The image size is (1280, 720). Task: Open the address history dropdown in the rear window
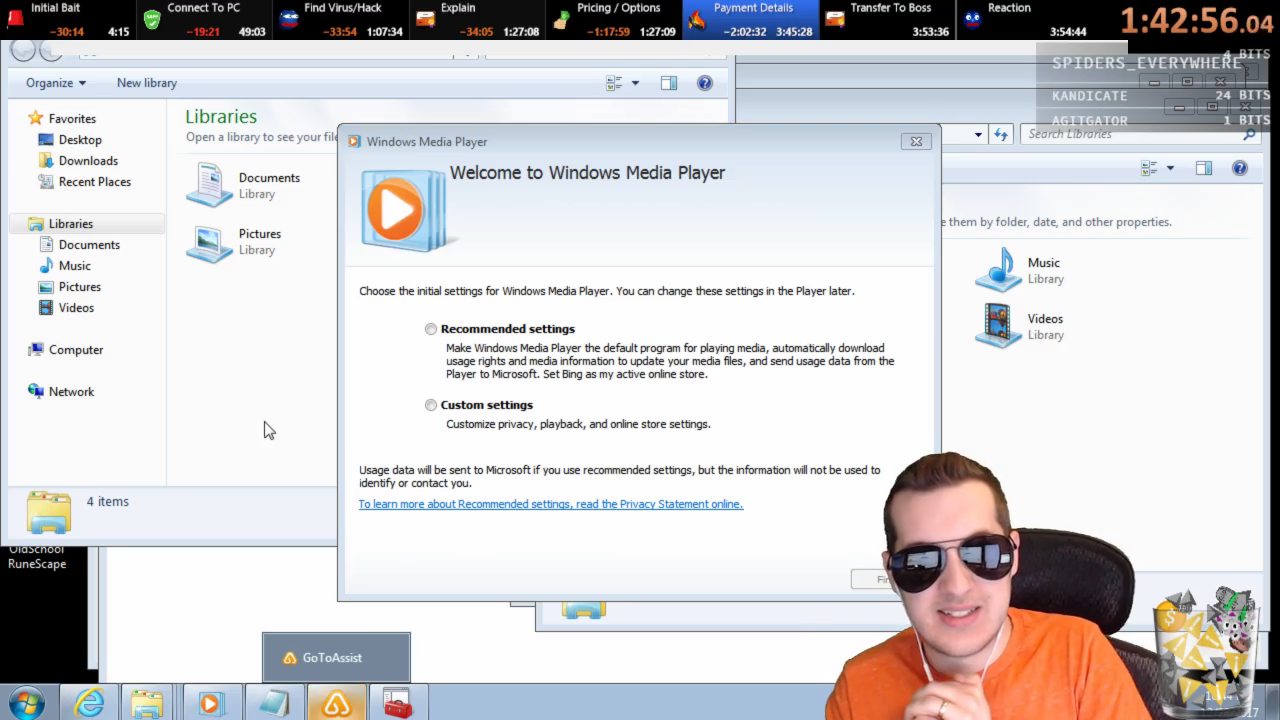978,134
